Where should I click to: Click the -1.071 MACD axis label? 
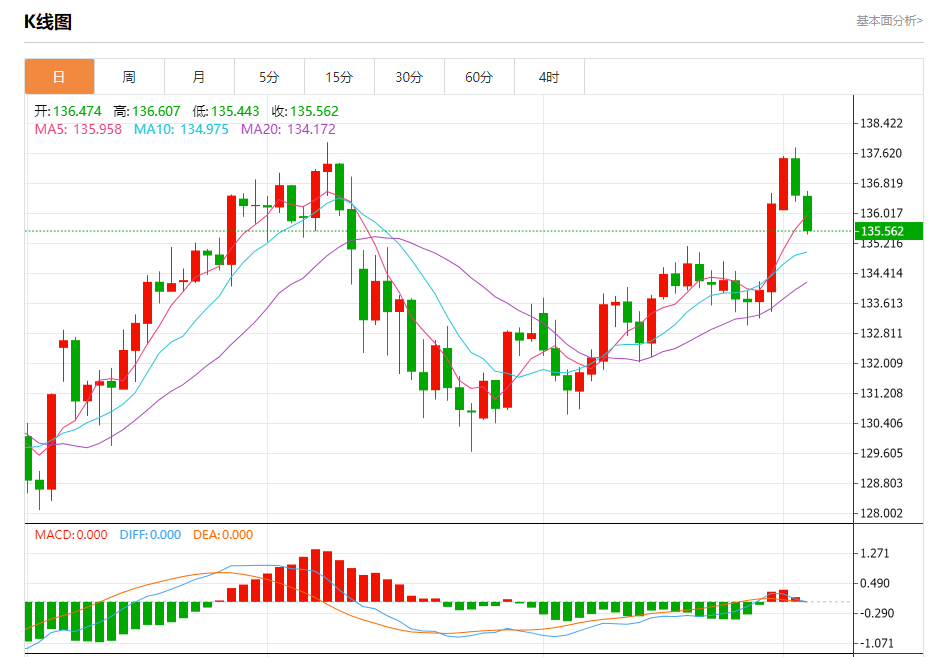[877, 643]
